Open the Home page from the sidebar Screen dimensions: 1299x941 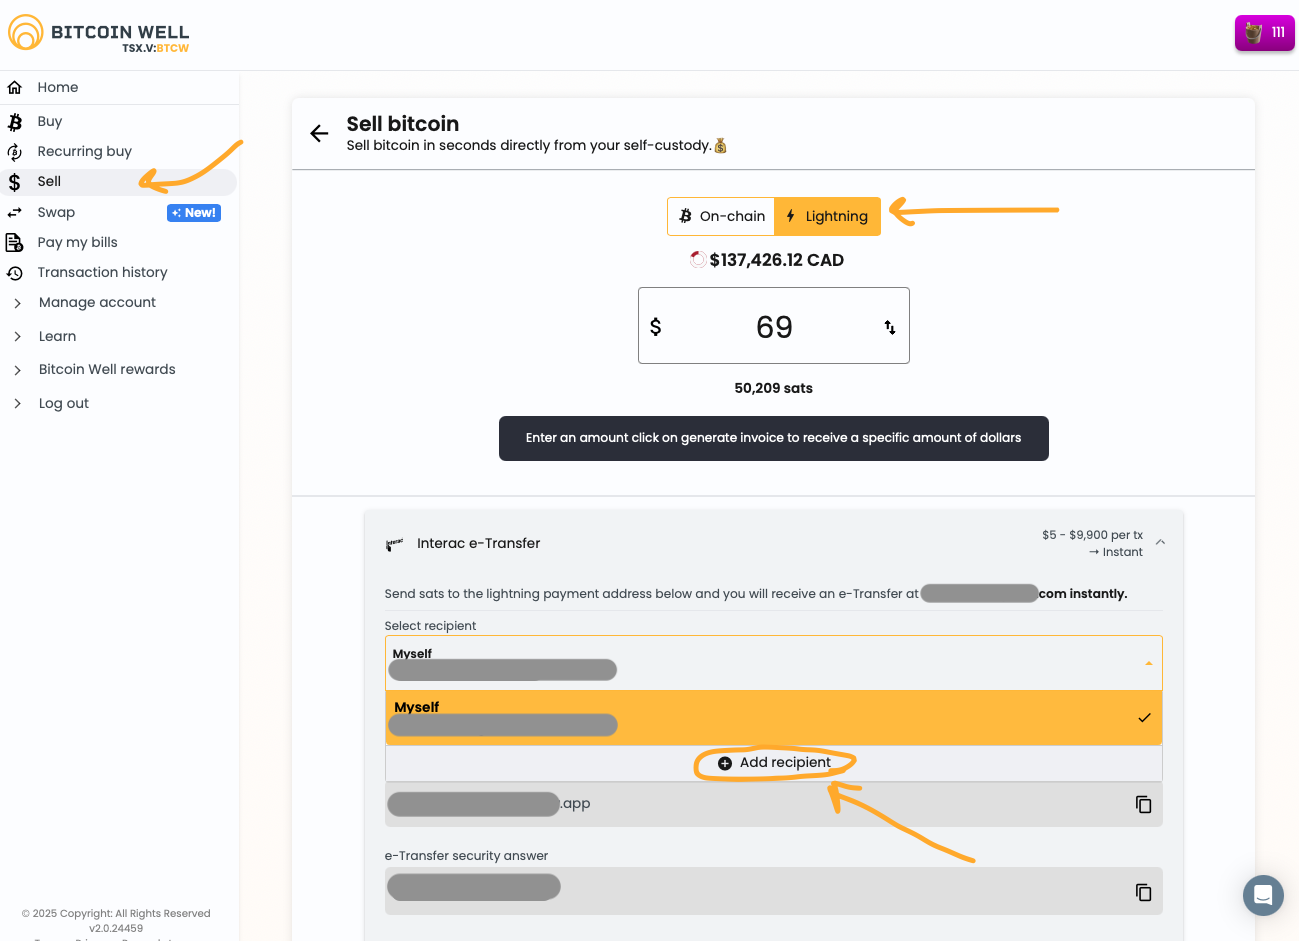(58, 88)
